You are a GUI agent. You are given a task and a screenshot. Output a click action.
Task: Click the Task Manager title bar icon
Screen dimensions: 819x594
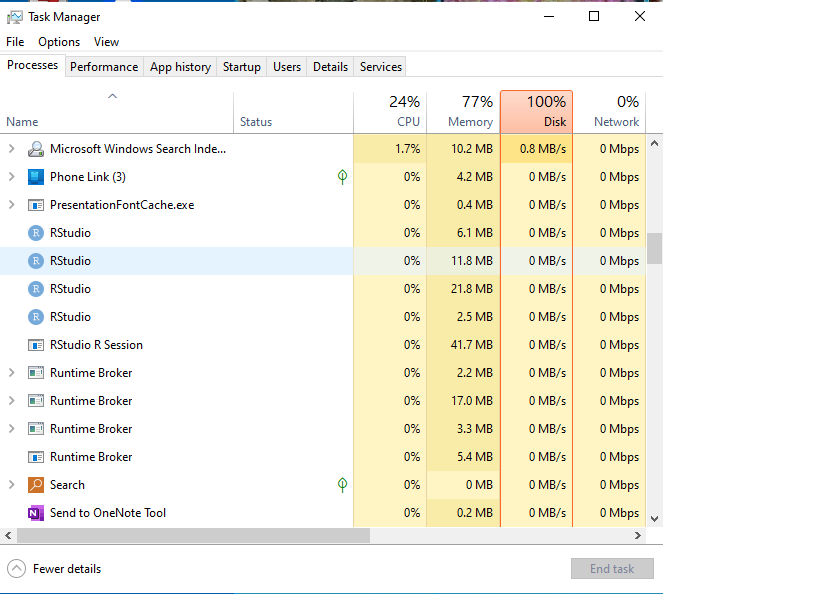coord(15,17)
